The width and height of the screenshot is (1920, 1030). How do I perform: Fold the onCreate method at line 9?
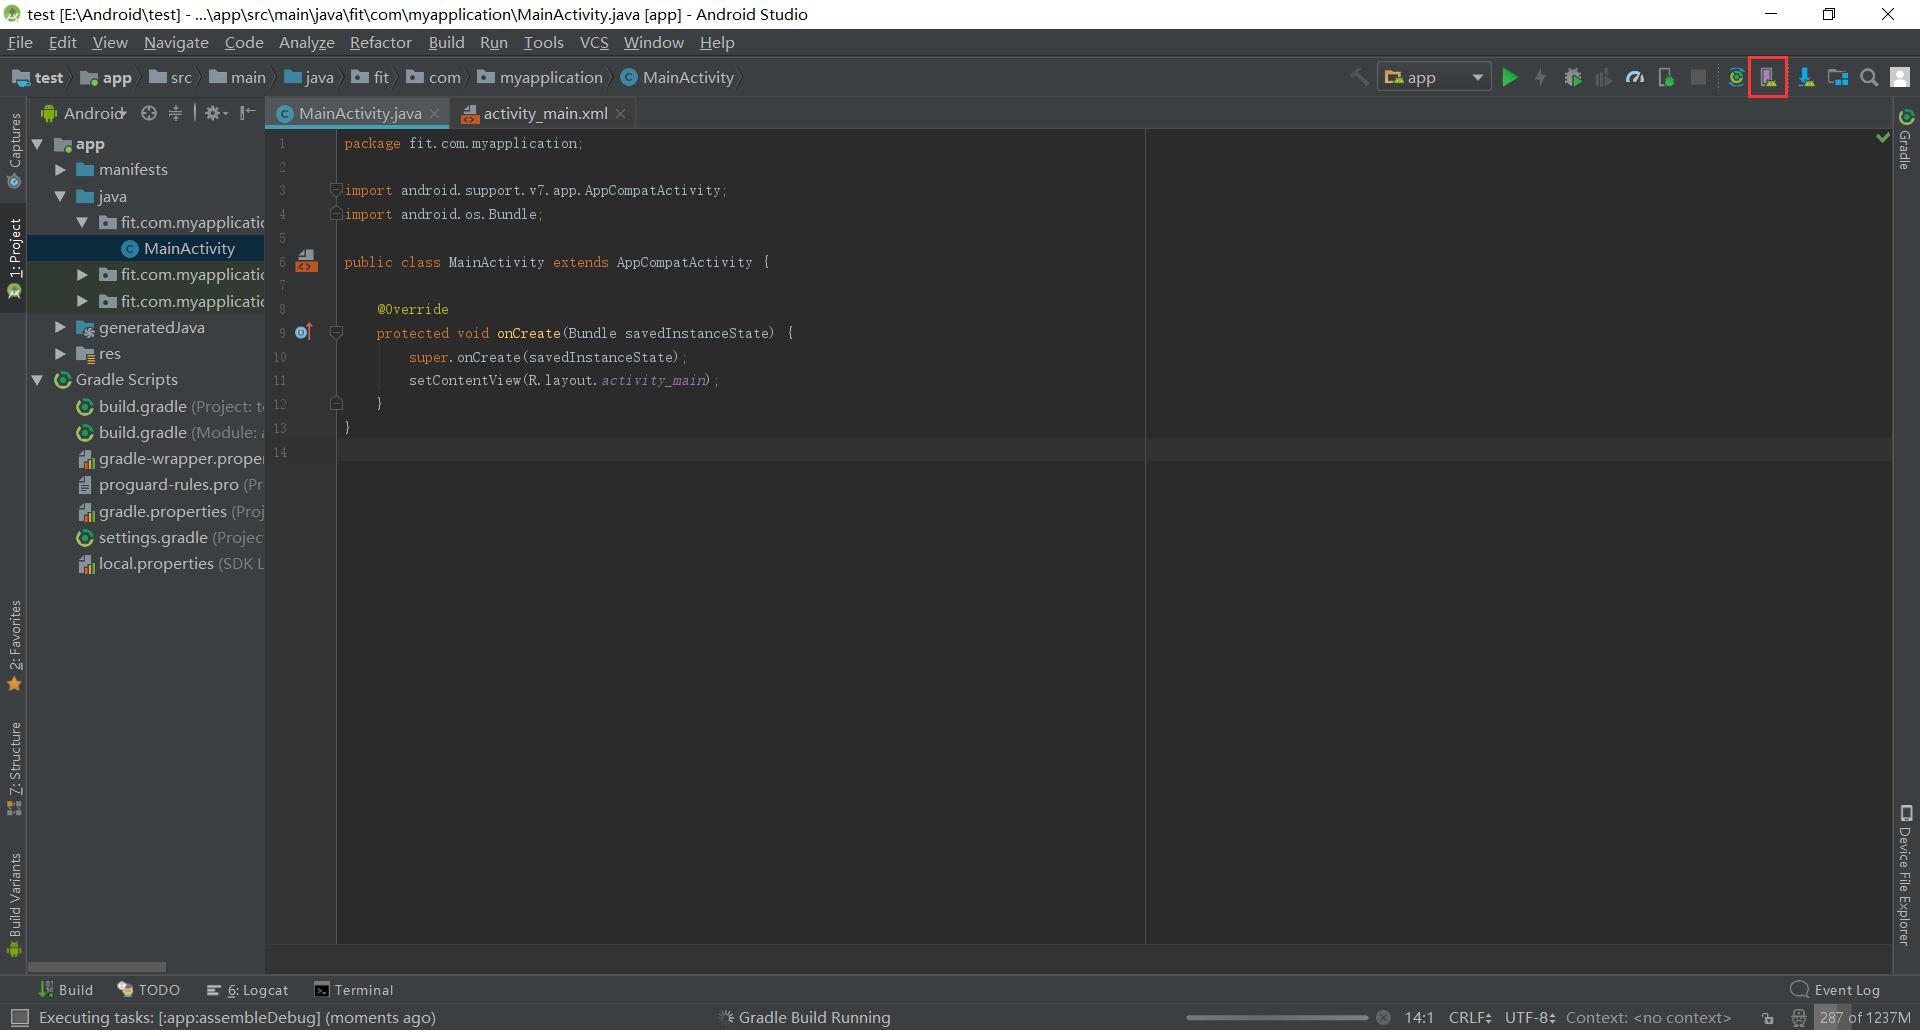(336, 333)
